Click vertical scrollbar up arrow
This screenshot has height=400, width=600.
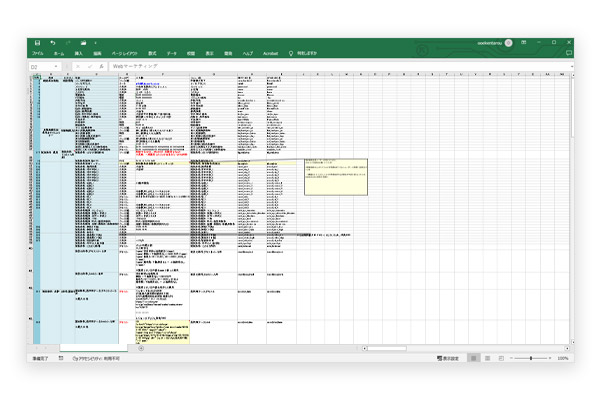pyautogui.click(x=572, y=76)
